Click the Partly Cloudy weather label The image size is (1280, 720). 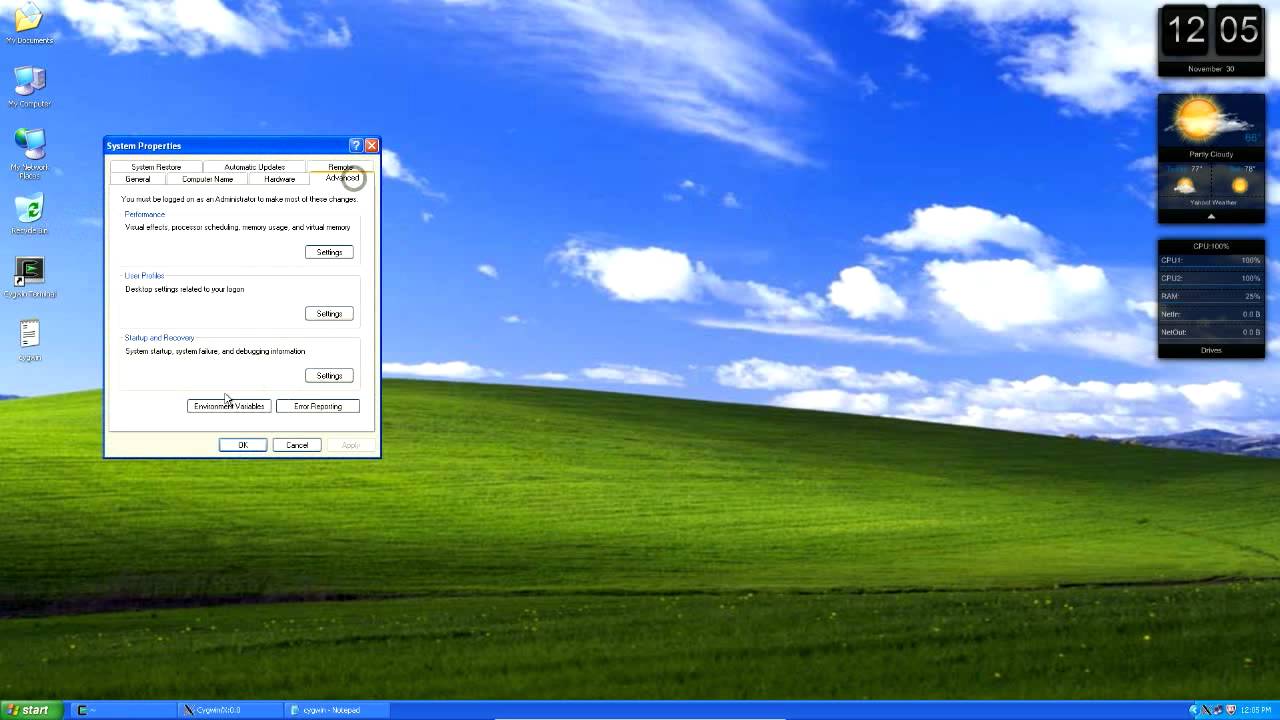pyautogui.click(x=1211, y=154)
